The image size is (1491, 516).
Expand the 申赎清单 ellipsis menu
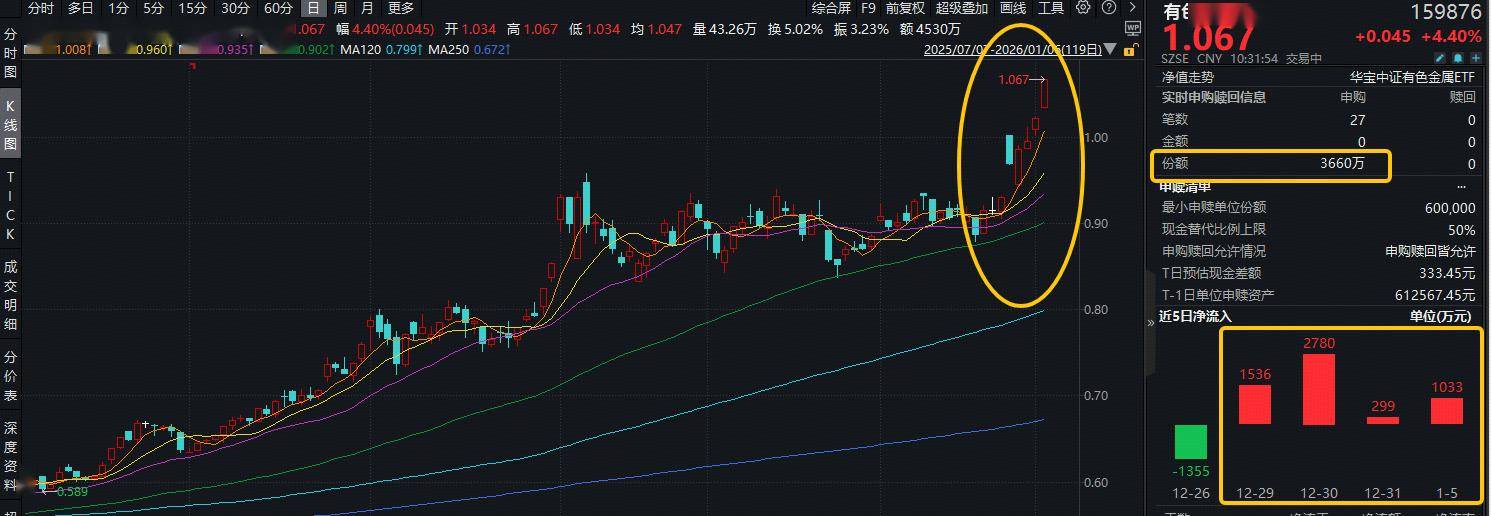point(1463,187)
